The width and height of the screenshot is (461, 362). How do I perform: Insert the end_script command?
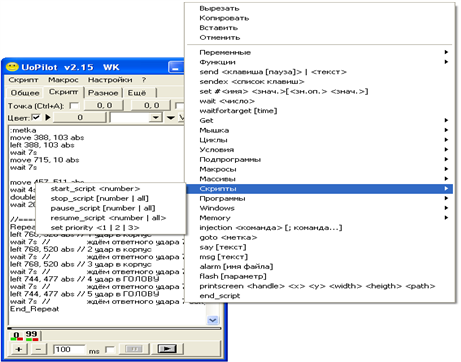319,296
